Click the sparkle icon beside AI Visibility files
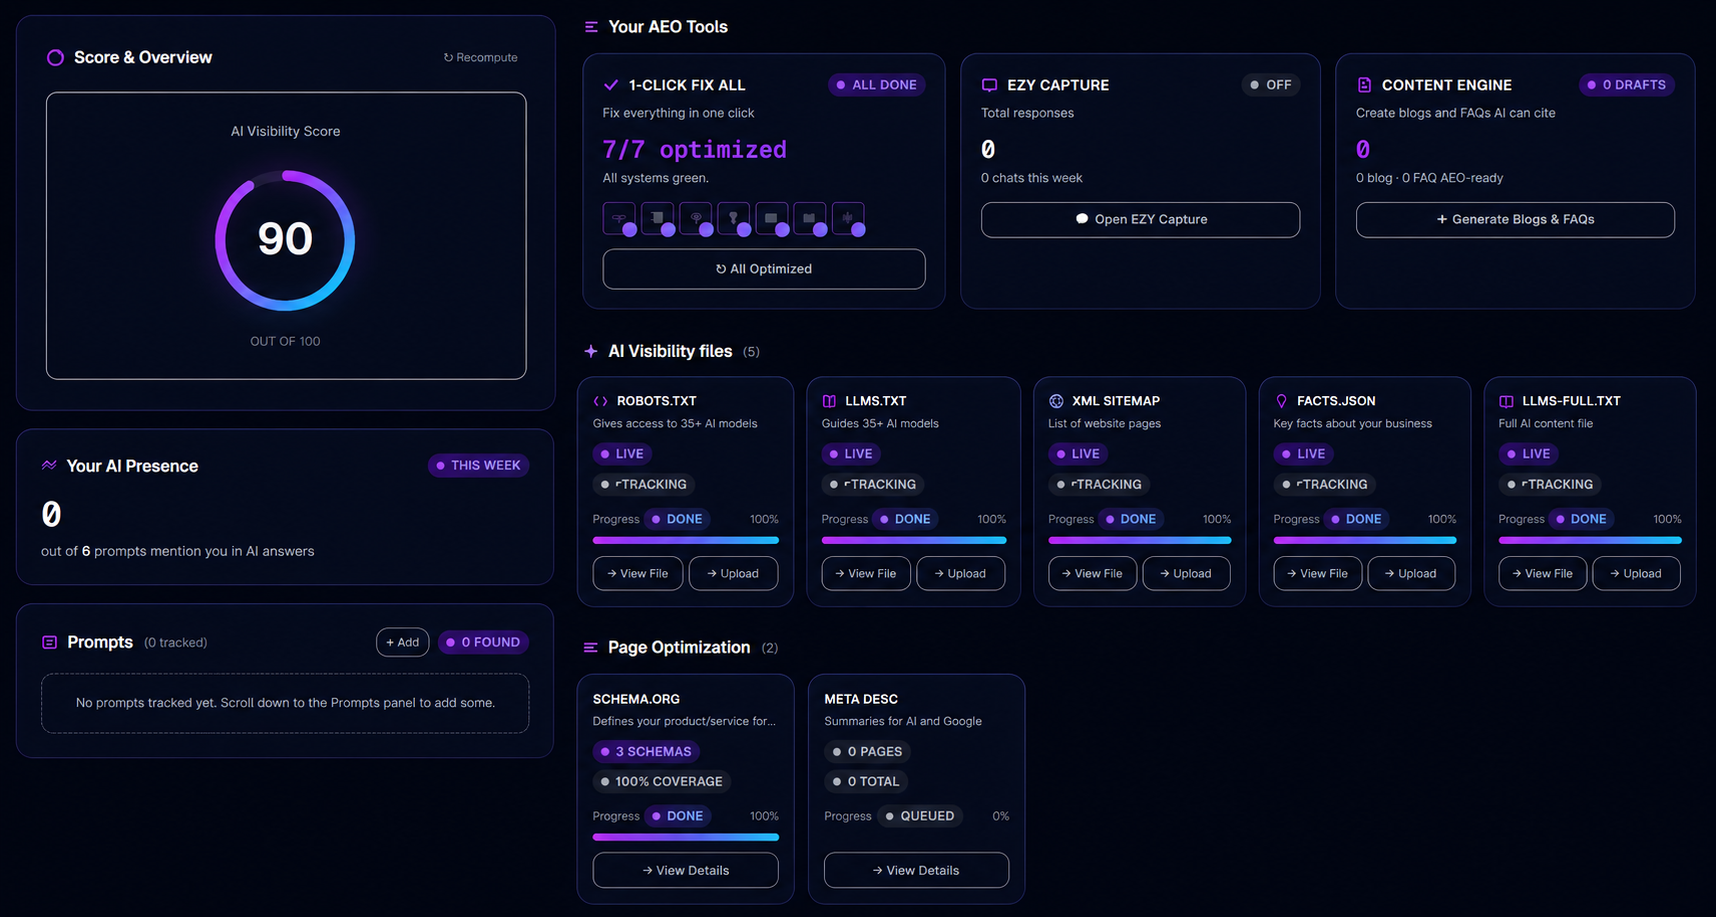Image resolution: width=1716 pixels, height=917 pixels. 591,351
